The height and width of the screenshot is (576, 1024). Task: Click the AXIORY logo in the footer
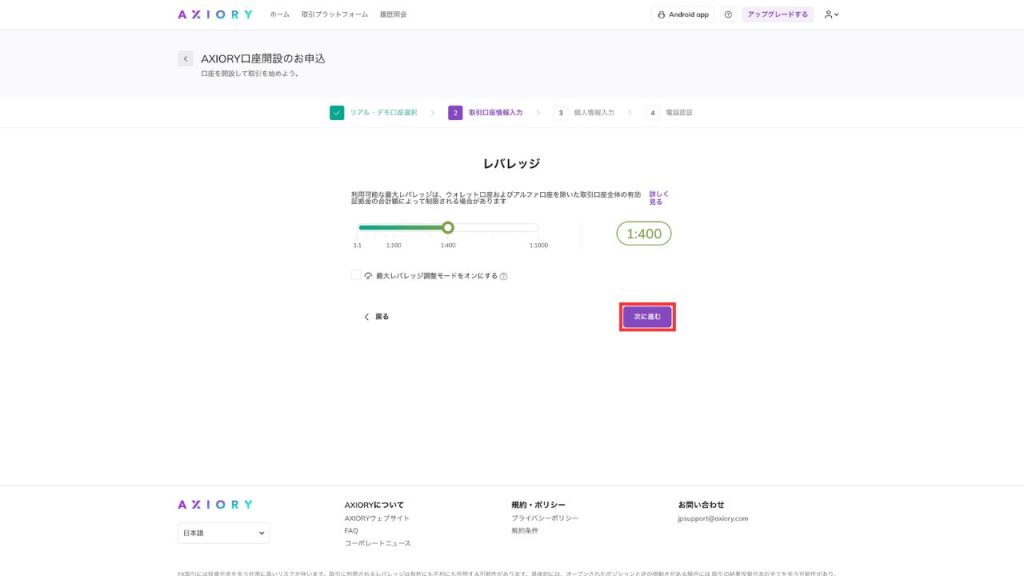pyautogui.click(x=215, y=505)
